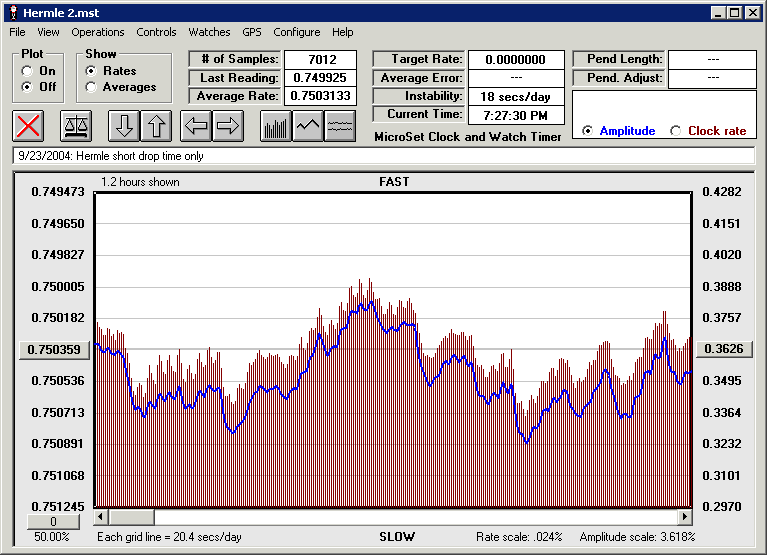Click the 0.750359 center rate button
The width and height of the screenshot is (767, 555).
coord(54,350)
